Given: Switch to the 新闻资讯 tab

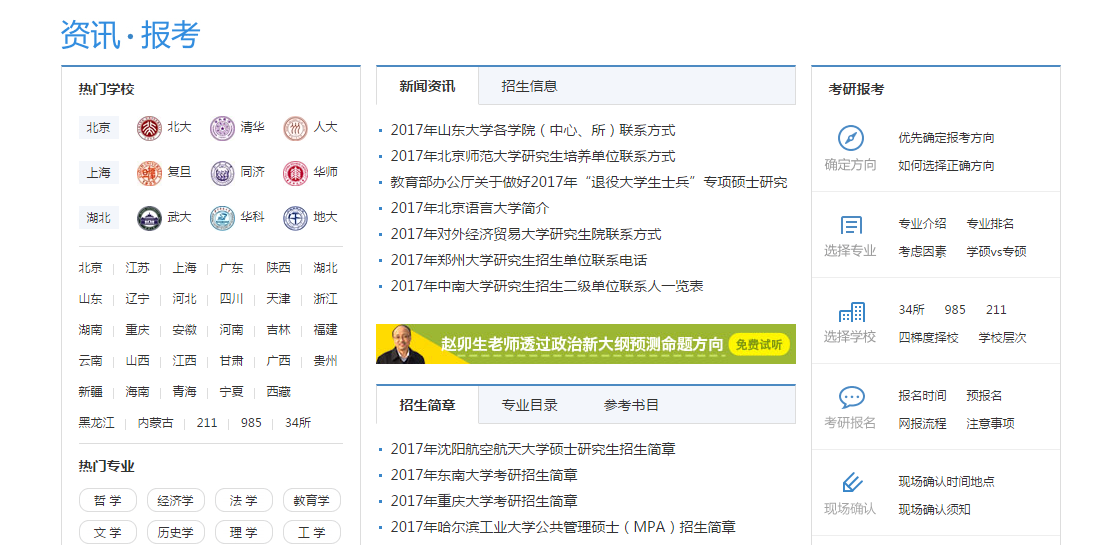Looking at the screenshot, I should [427, 86].
